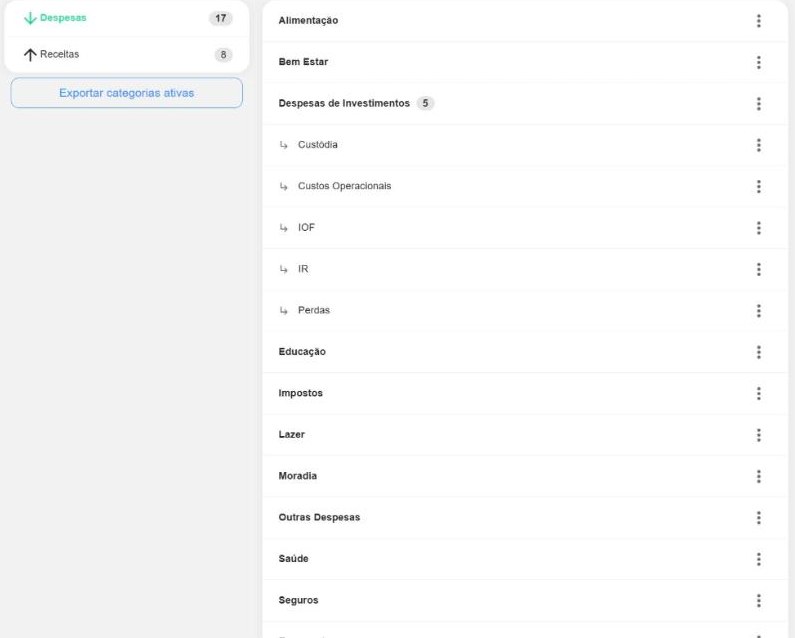Click the up-arrow Receitas icon
The width and height of the screenshot is (795, 638).
click(x=30, y=54)
